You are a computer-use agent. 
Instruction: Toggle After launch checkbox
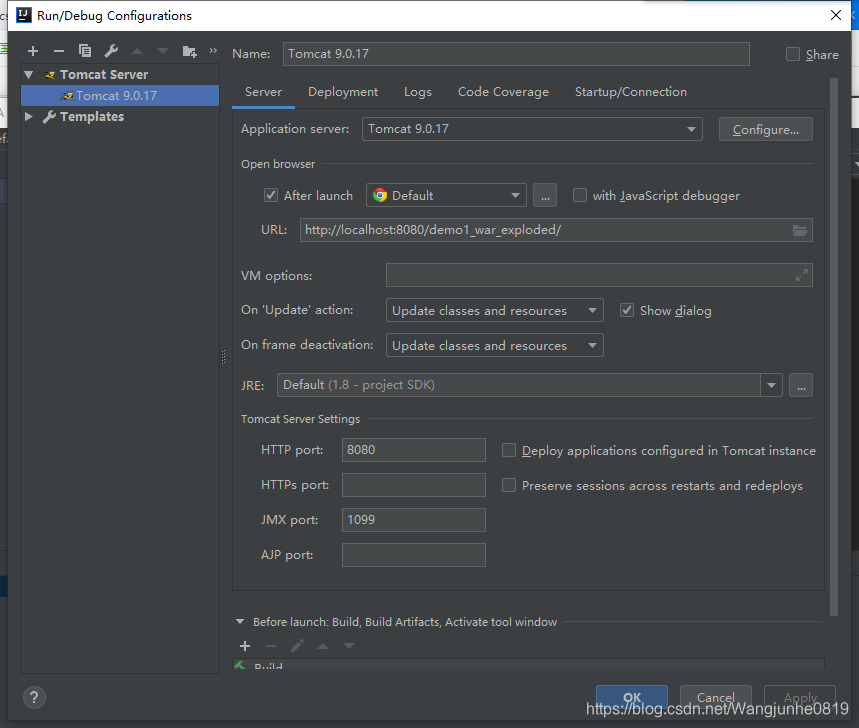click(x=271, y=195)
